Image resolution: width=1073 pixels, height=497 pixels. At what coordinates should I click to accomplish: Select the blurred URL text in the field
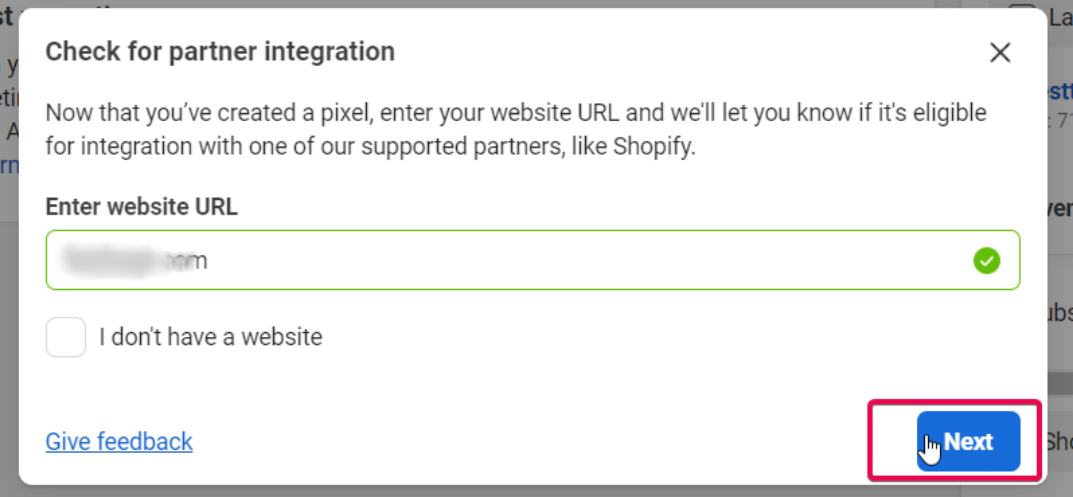[x=133, y=261]
